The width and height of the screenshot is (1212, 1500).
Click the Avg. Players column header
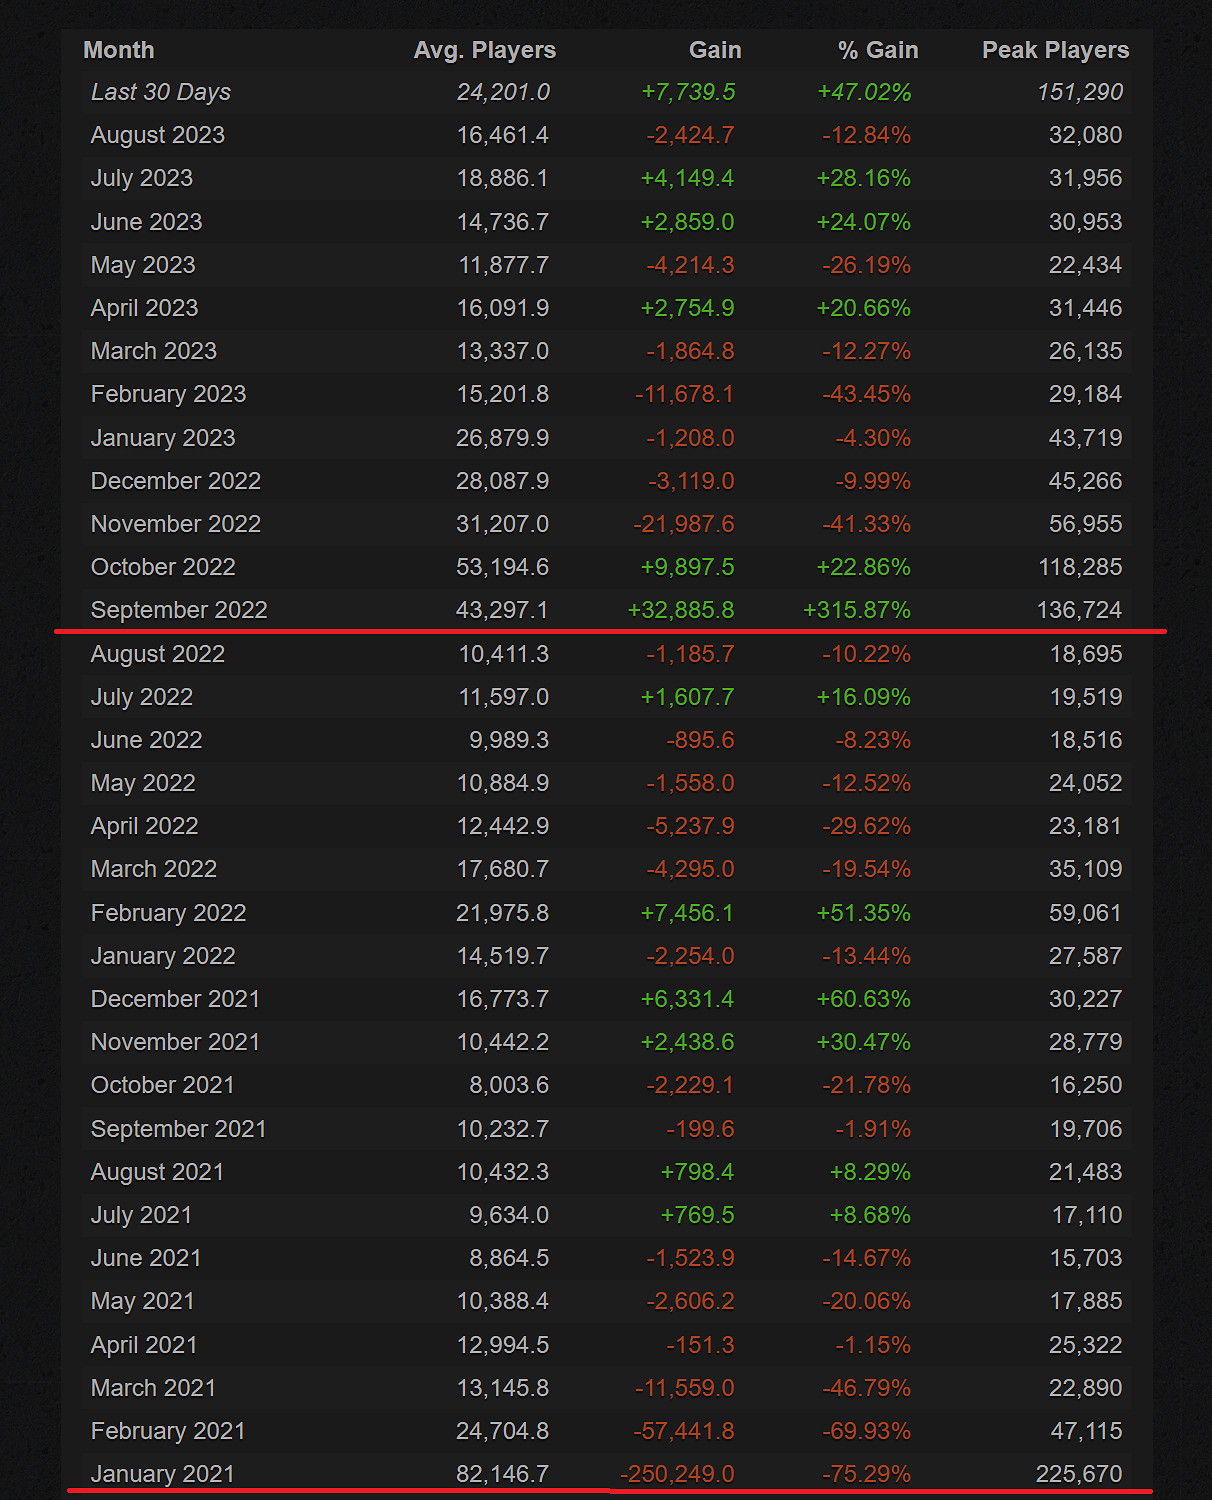click(484, 50)
